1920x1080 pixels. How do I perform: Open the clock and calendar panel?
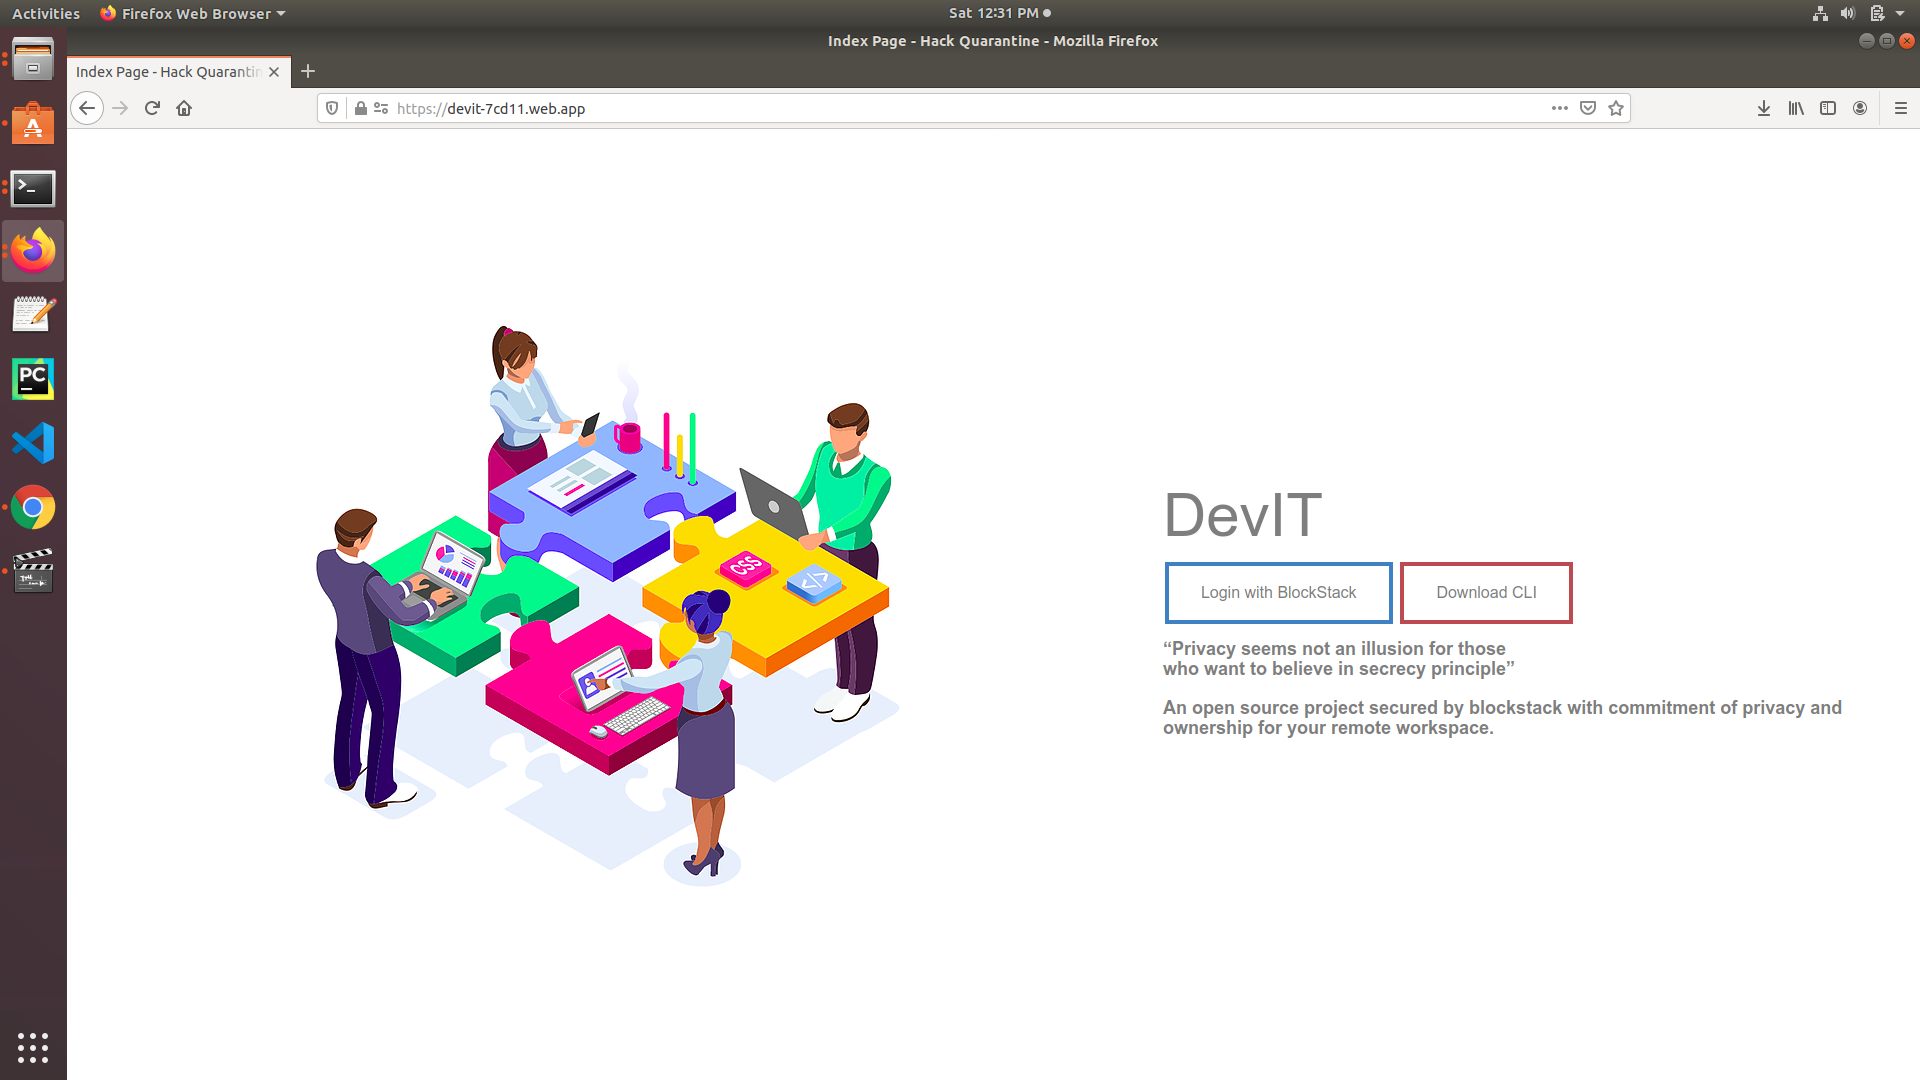point(999,13)
